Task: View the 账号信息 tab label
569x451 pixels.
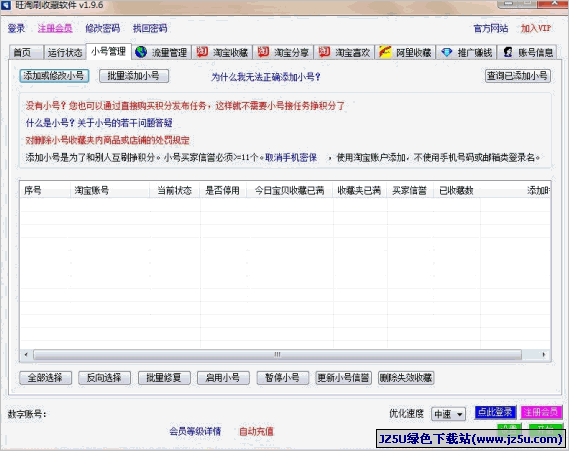Action: (x=536, y=53)
